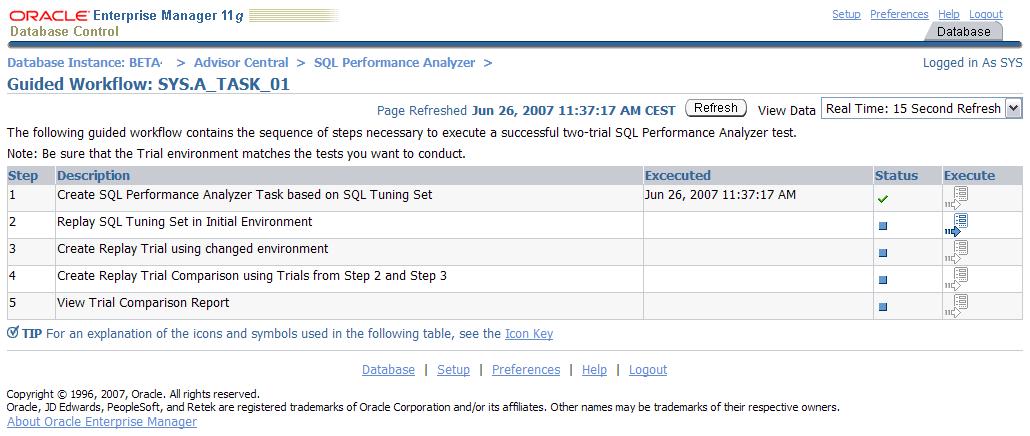This screenshot has width=1030, height=436.
Task: Click Logout link in the top header
Action: click(985, 14)
